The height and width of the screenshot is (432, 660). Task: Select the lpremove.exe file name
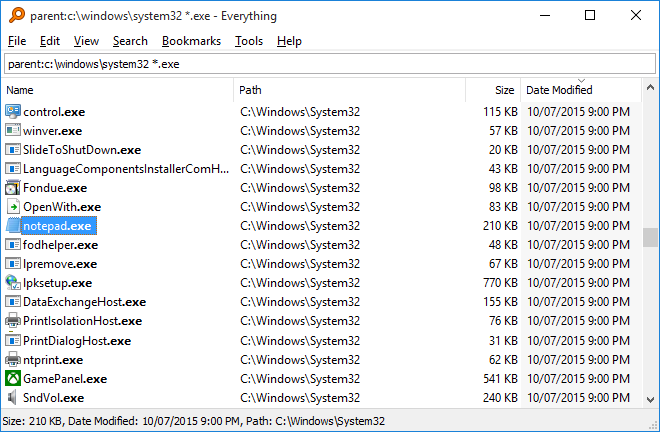tap(60, 264)
